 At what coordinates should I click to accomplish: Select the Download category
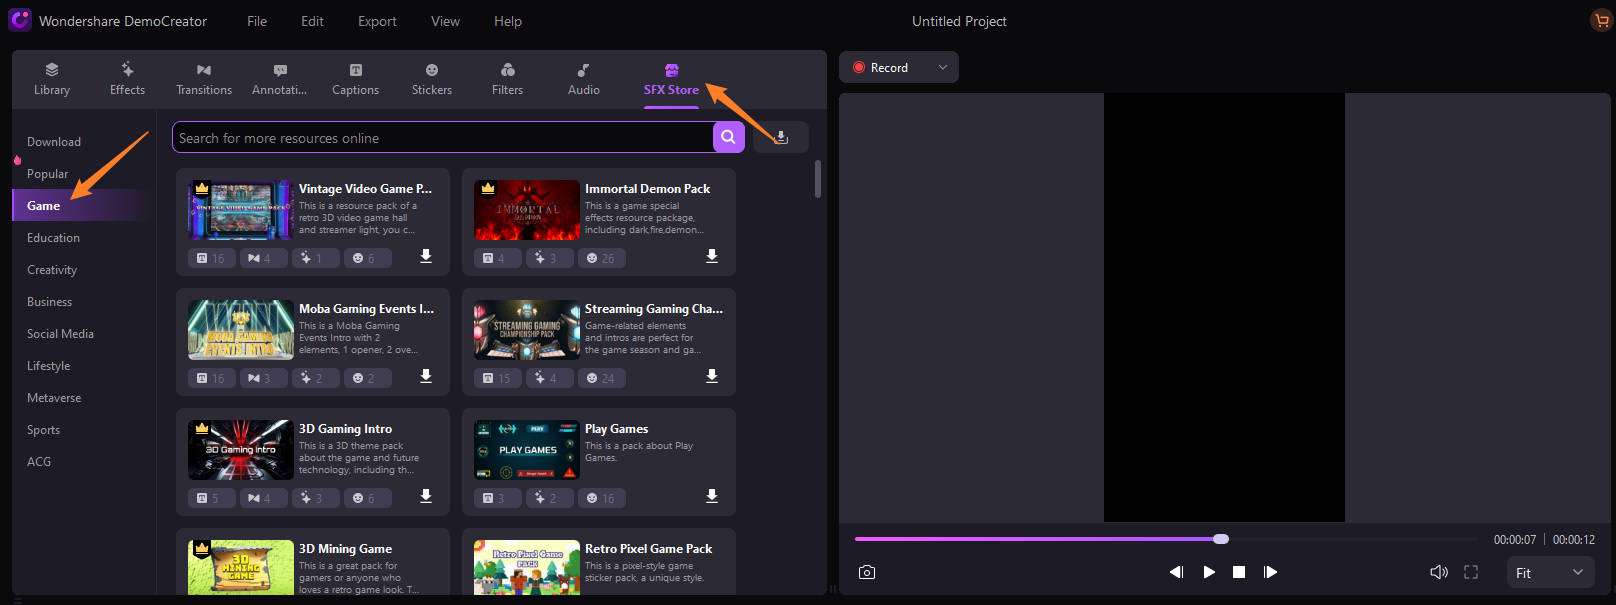54,142
